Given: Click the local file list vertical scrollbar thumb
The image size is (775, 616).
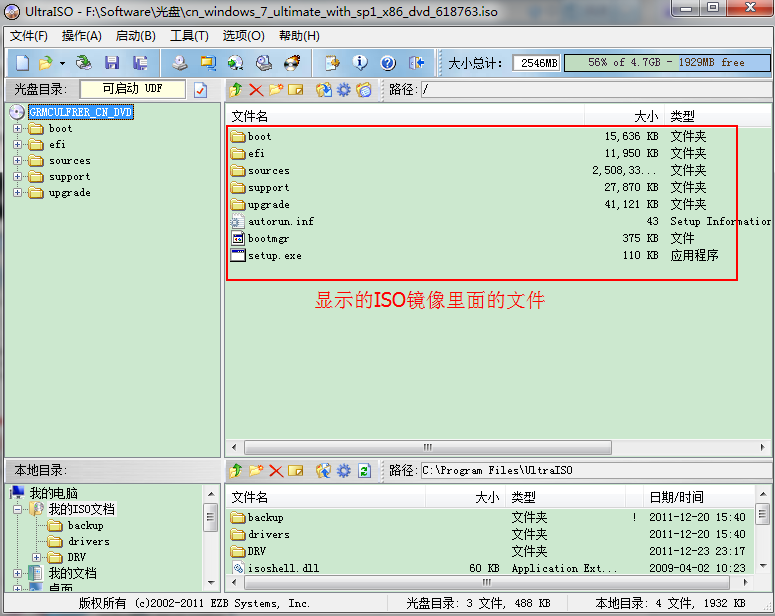Looking at the screenshot, I should click(763, 514).
